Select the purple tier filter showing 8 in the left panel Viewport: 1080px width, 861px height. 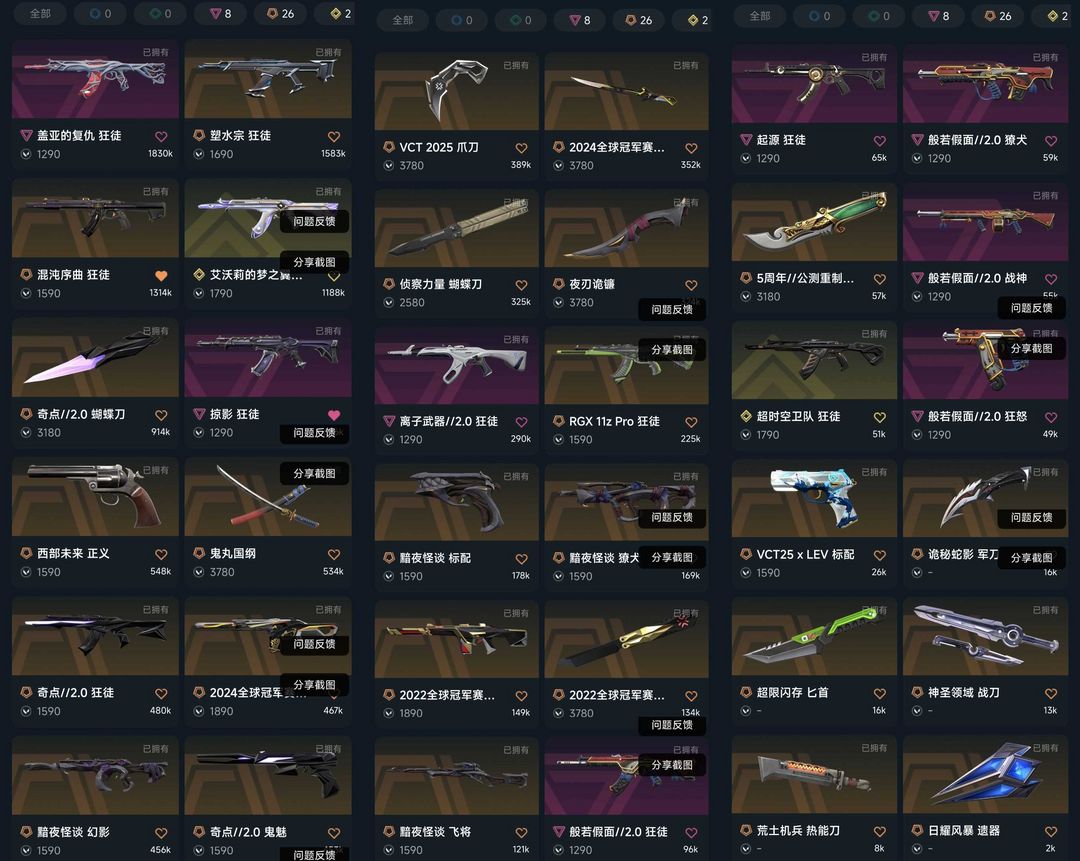click(x=221, y=13)
